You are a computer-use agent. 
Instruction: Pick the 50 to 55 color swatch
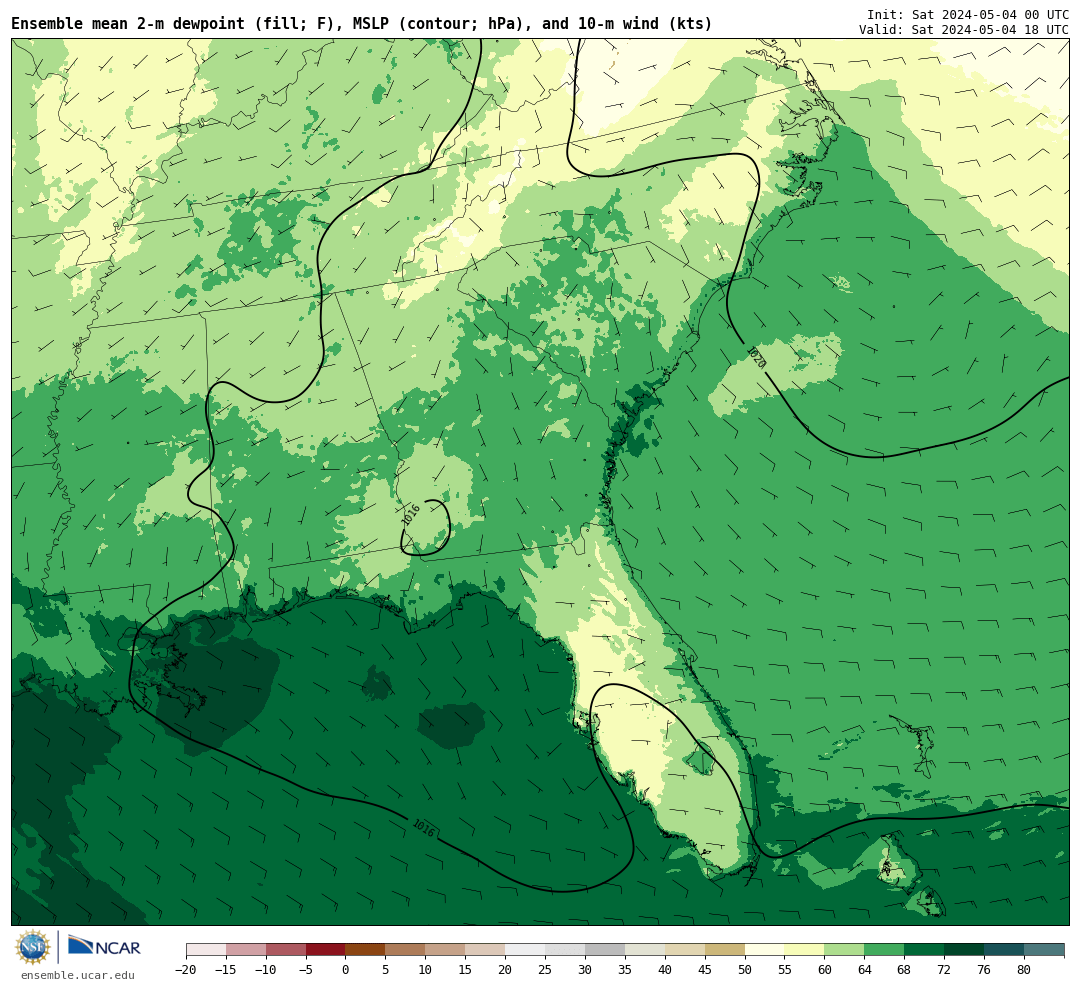(x=765, y=950)
